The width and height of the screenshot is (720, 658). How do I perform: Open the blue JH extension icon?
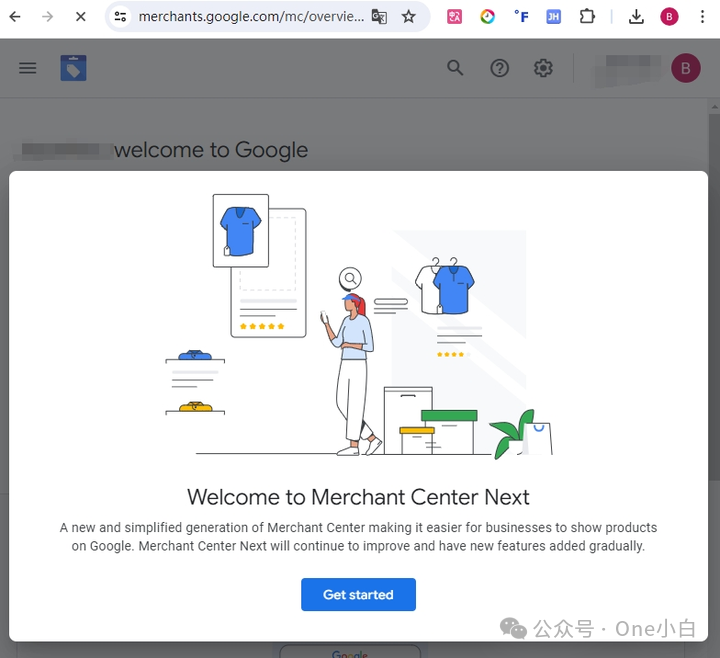pos(553,17)
